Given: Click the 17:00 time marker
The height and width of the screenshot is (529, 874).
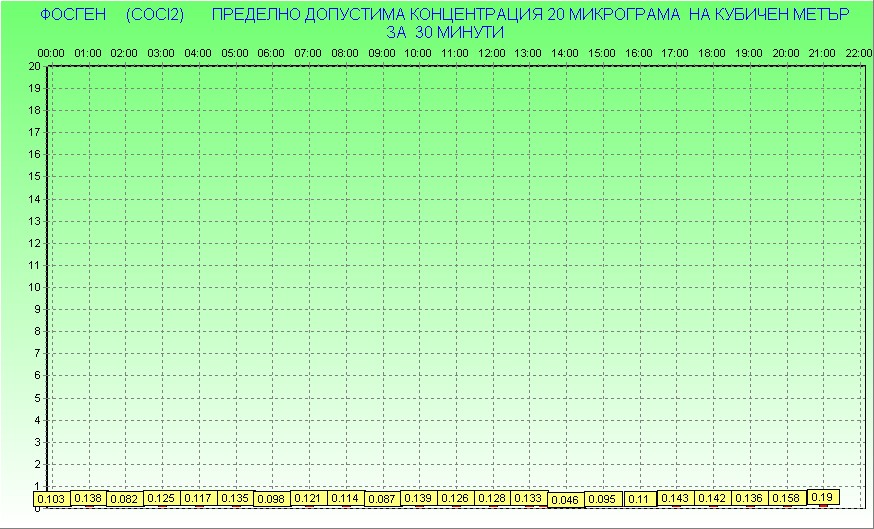Looking at the screenshot, I should point(675,53).
